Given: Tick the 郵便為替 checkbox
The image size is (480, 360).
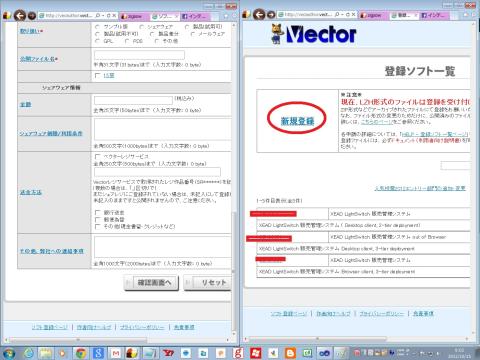Looking at the screenshot, I should click(97, 219).
